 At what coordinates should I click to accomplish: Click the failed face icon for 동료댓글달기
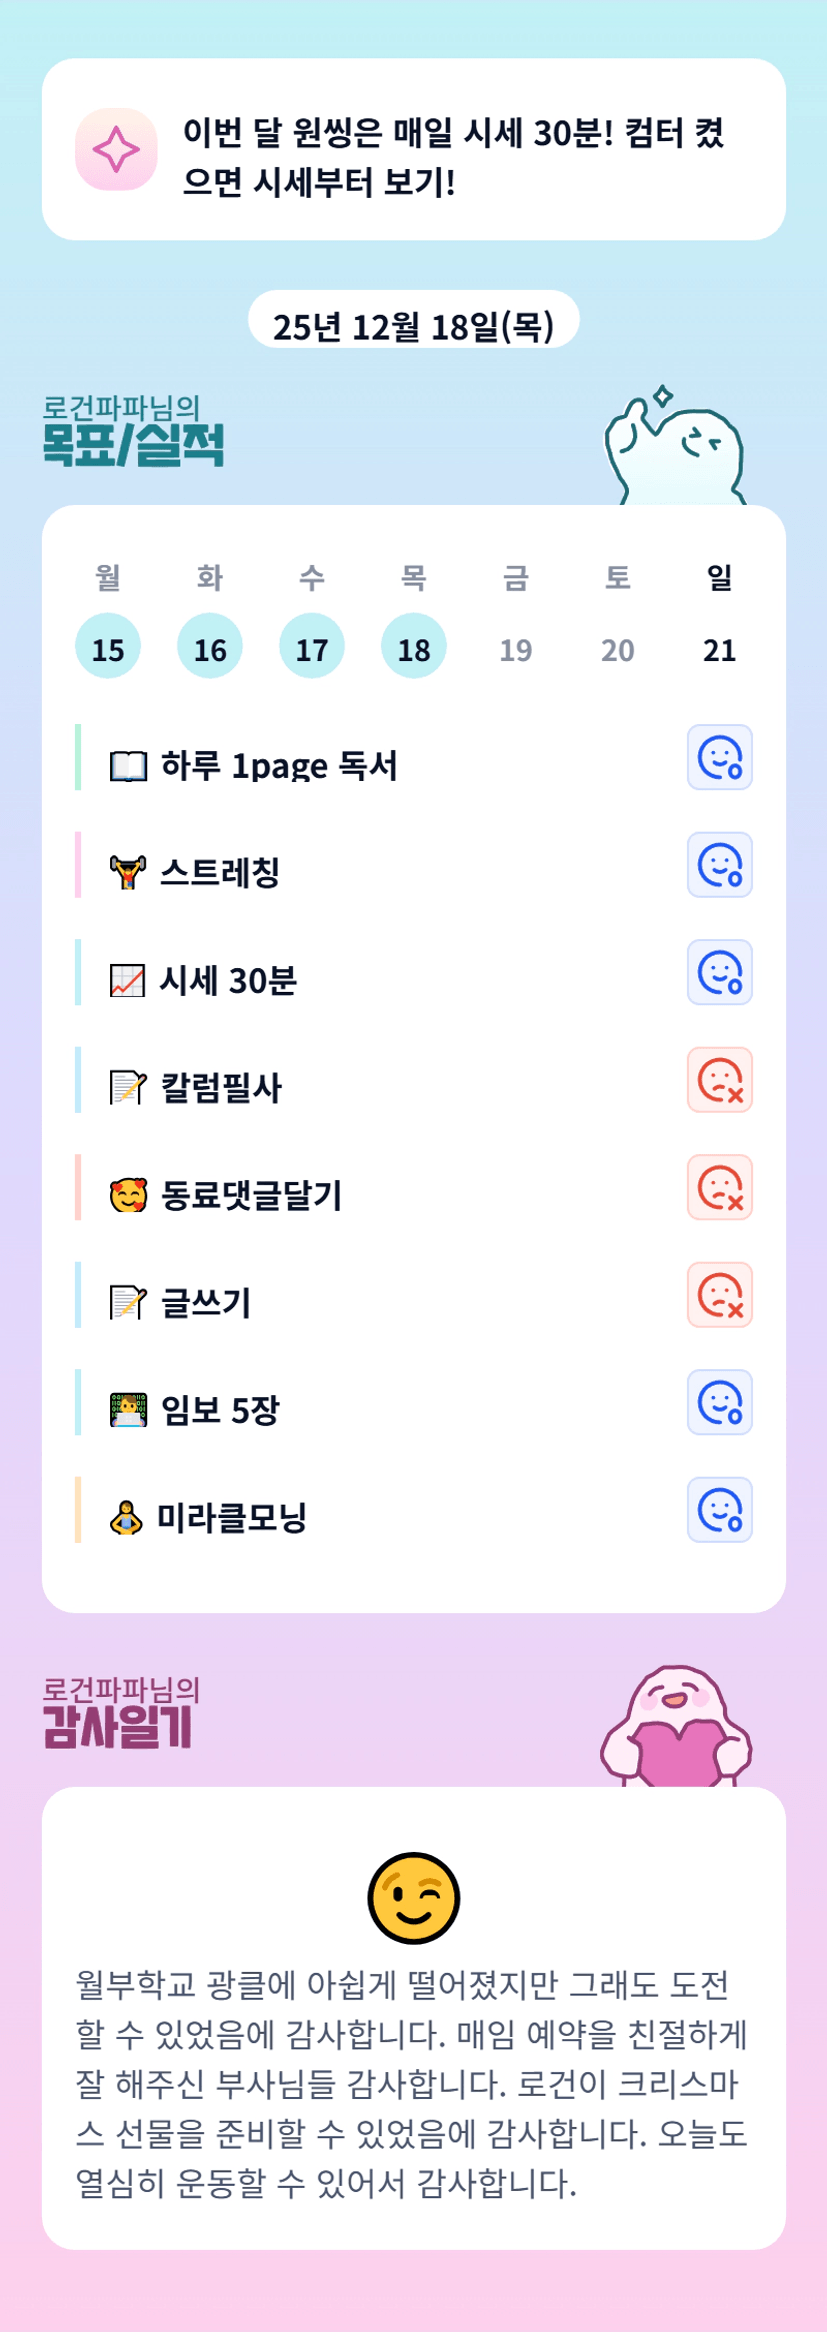click(719, 1187)
